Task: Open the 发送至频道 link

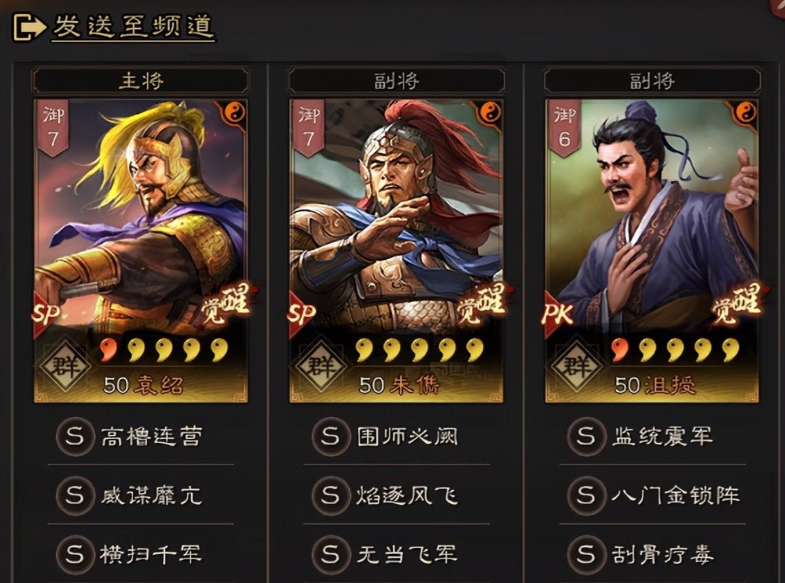Action: click(x=133, y=27)
